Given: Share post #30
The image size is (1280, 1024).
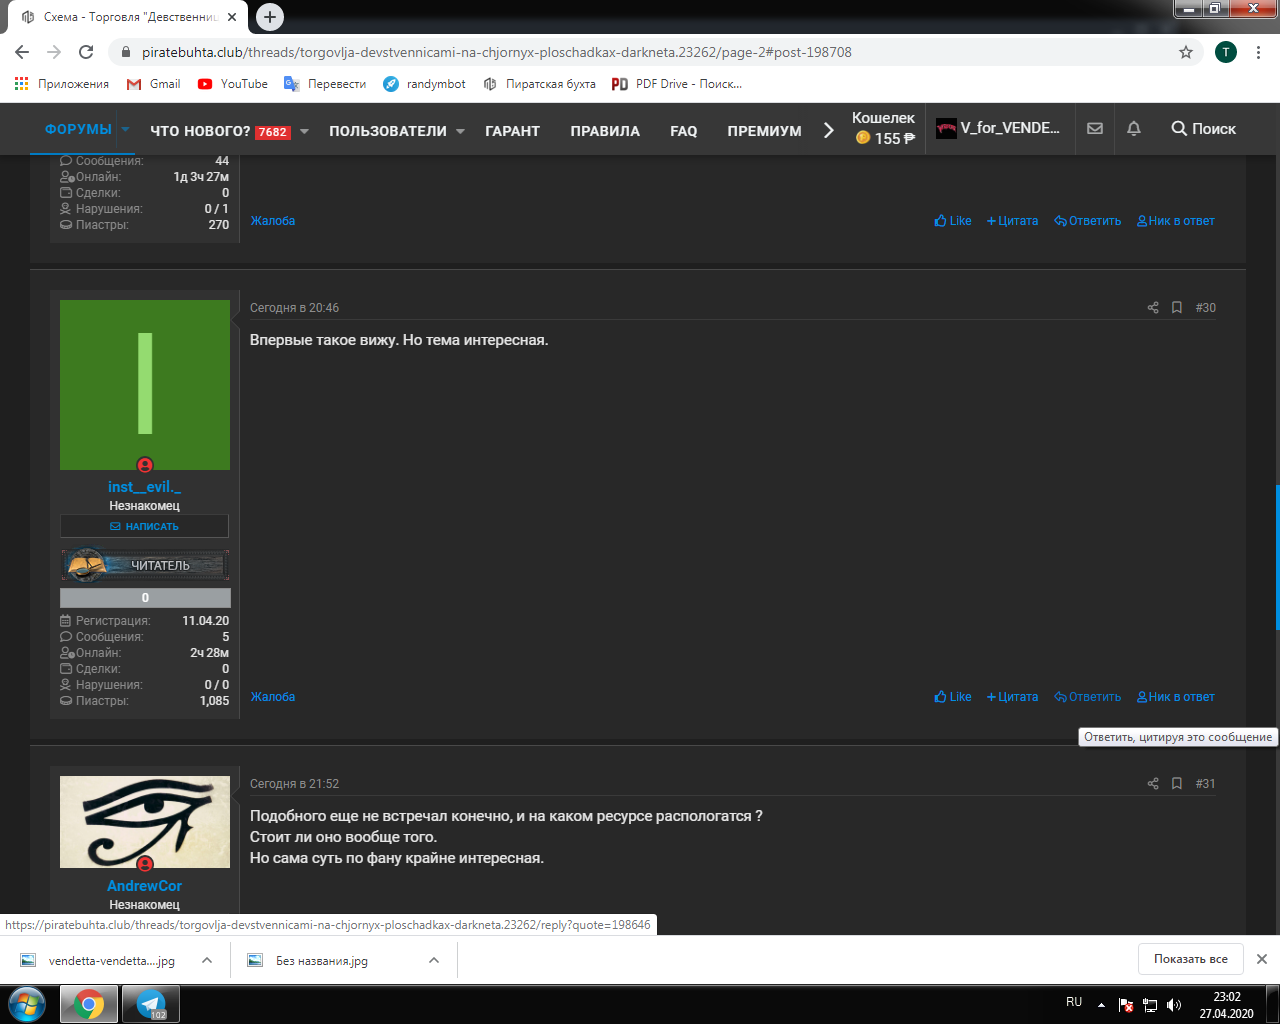Looking at the screenshot, I should tap(1153, 308).
